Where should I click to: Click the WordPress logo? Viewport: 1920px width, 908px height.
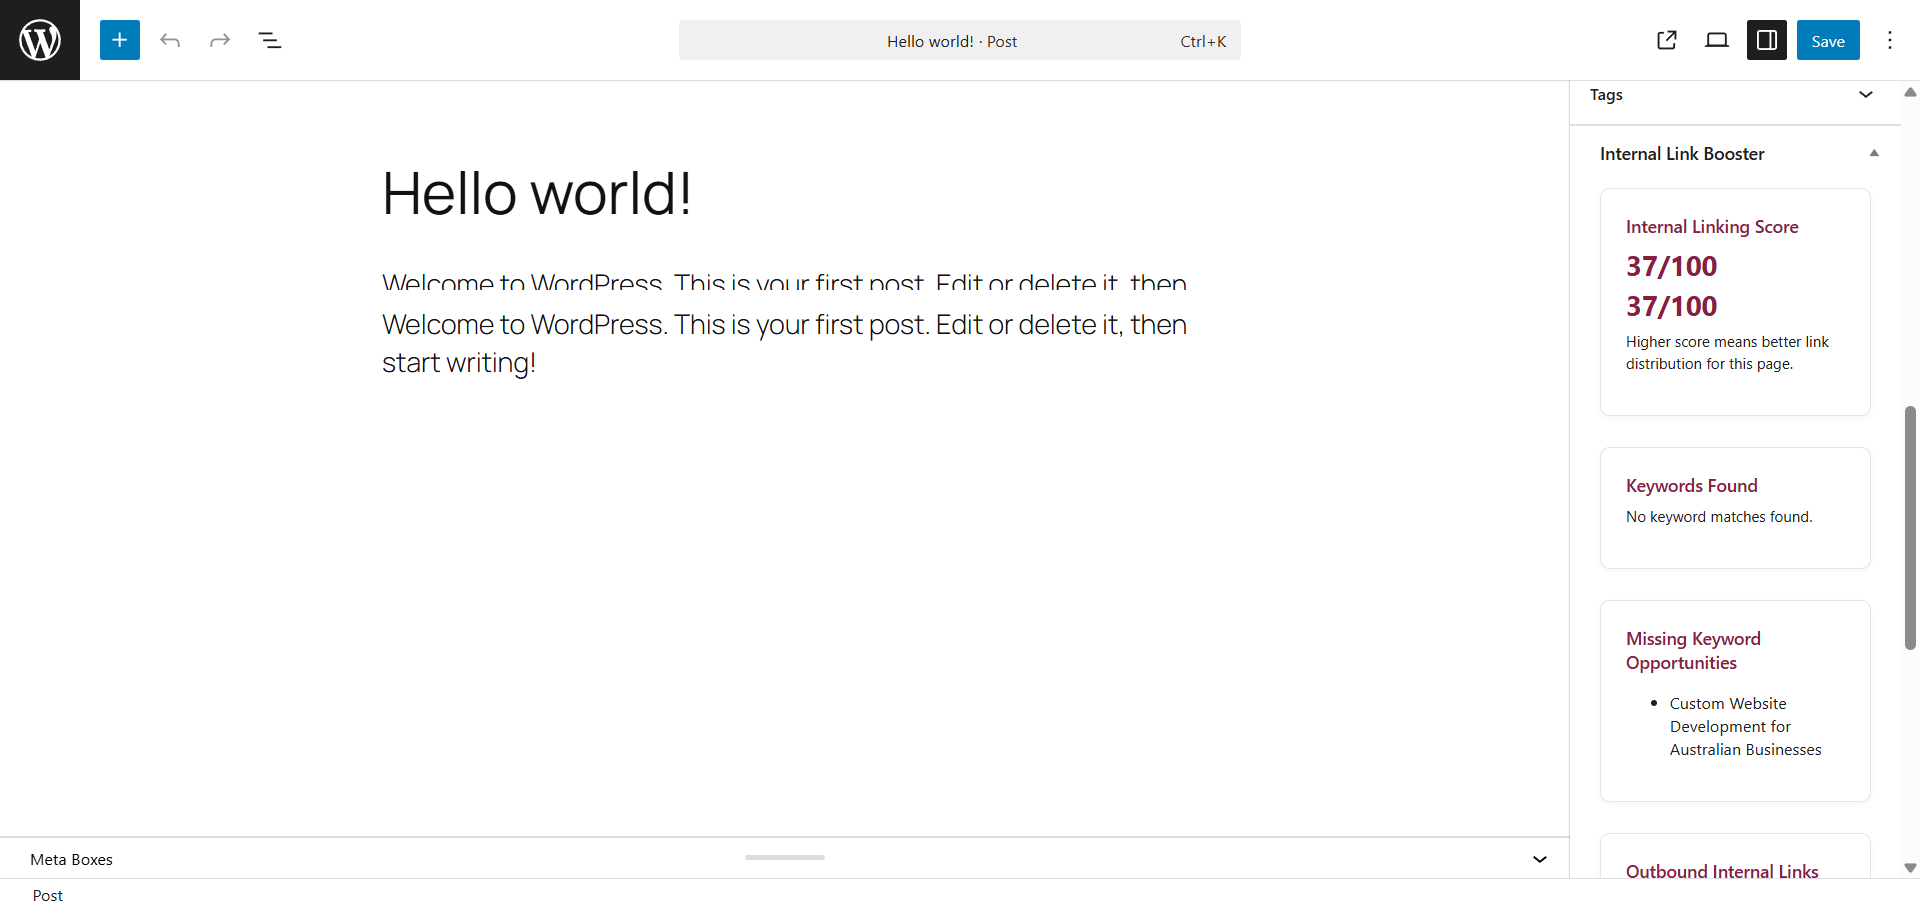click(x=39, y=40)
